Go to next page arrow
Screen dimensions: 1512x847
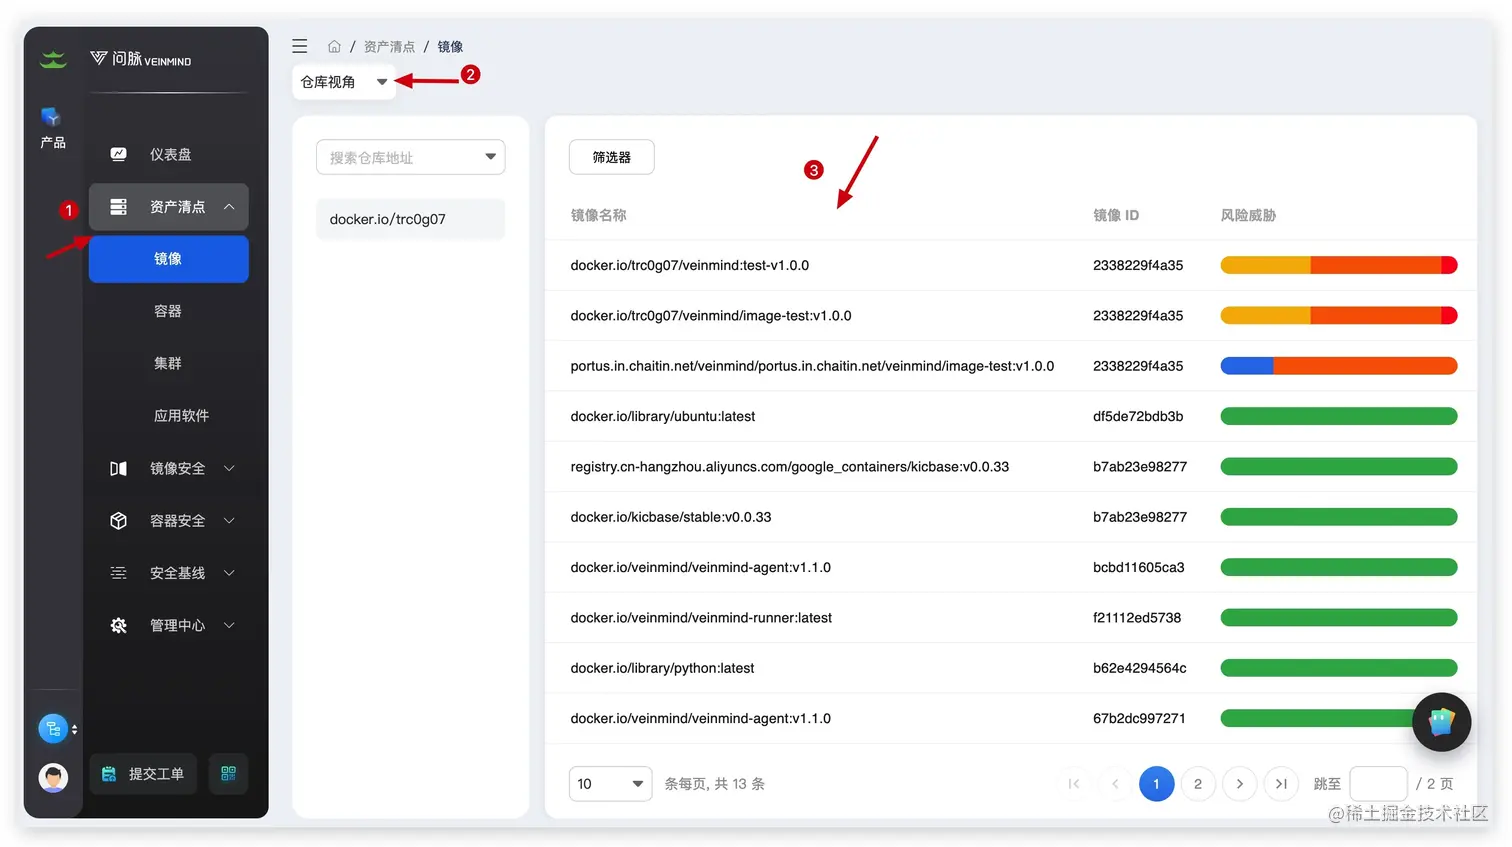coord(1240,784)
